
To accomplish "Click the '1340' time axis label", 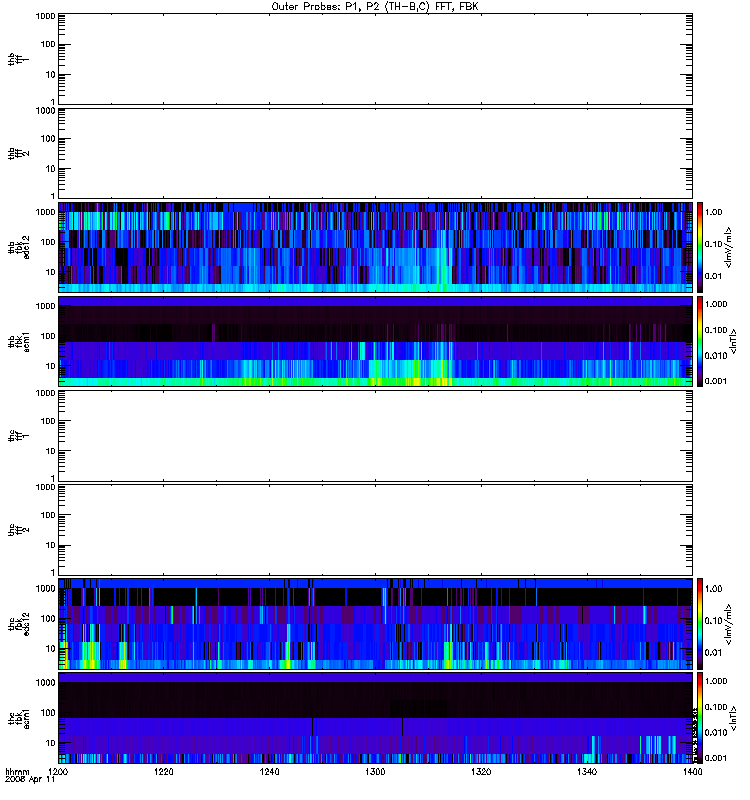I will coord(587,772).
